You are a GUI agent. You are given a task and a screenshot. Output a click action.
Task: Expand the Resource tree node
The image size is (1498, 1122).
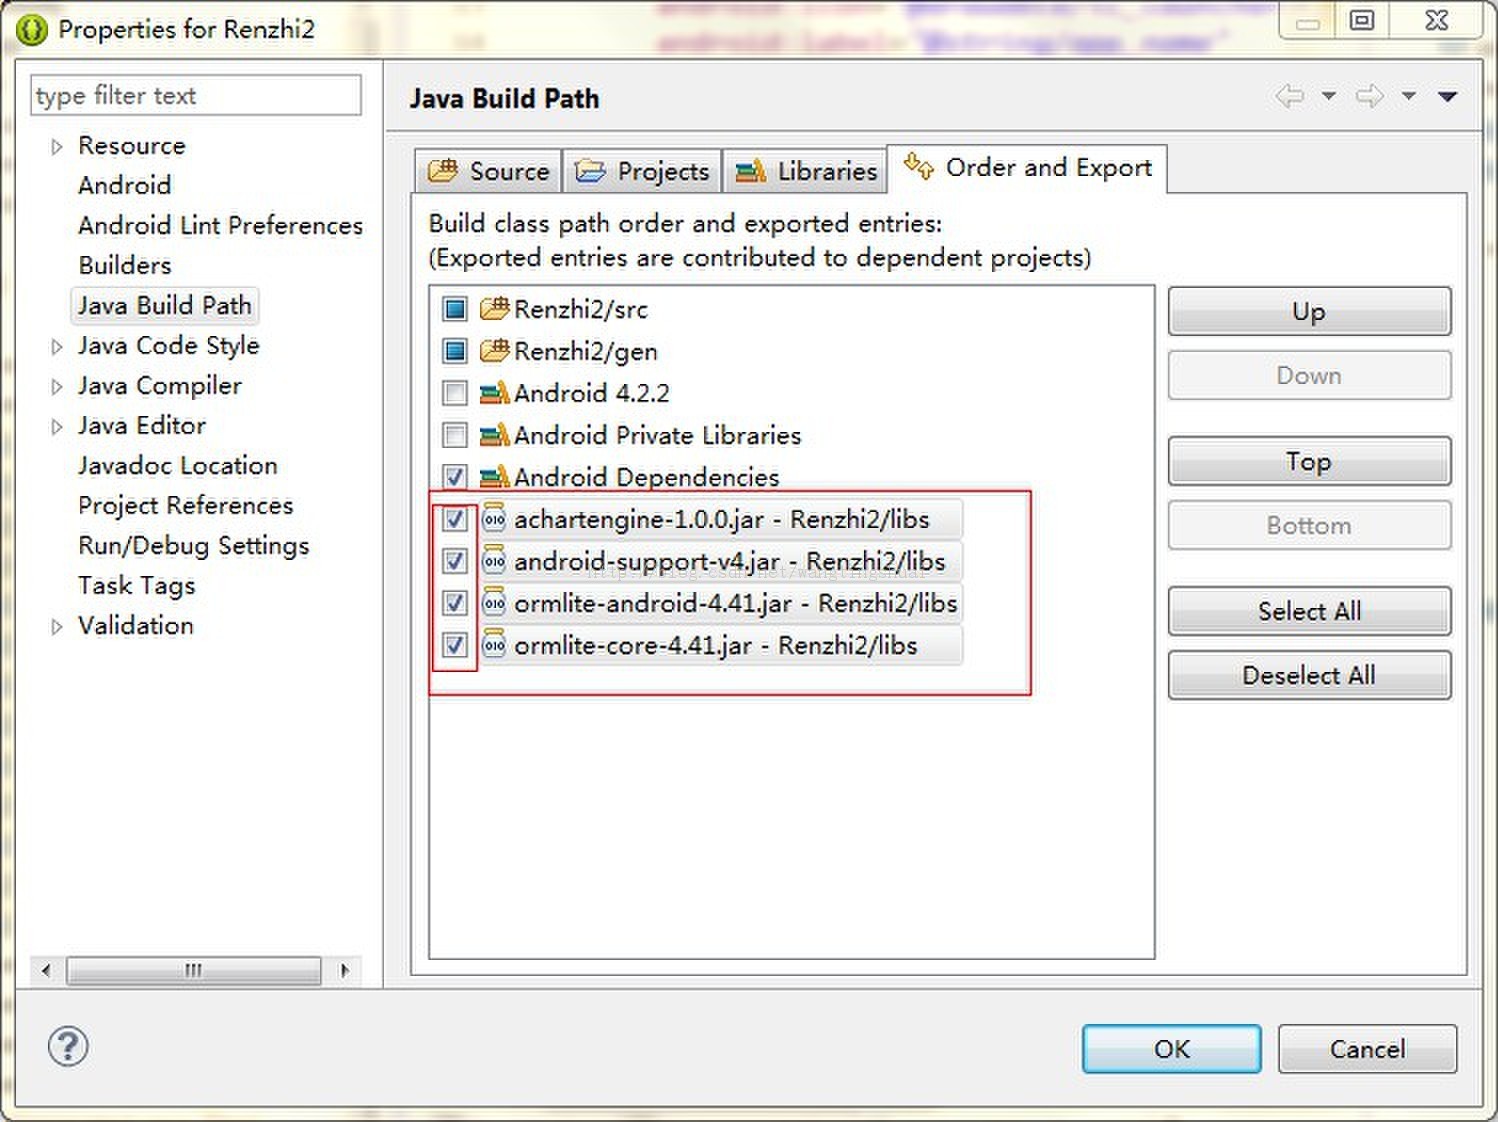(57, 146)
